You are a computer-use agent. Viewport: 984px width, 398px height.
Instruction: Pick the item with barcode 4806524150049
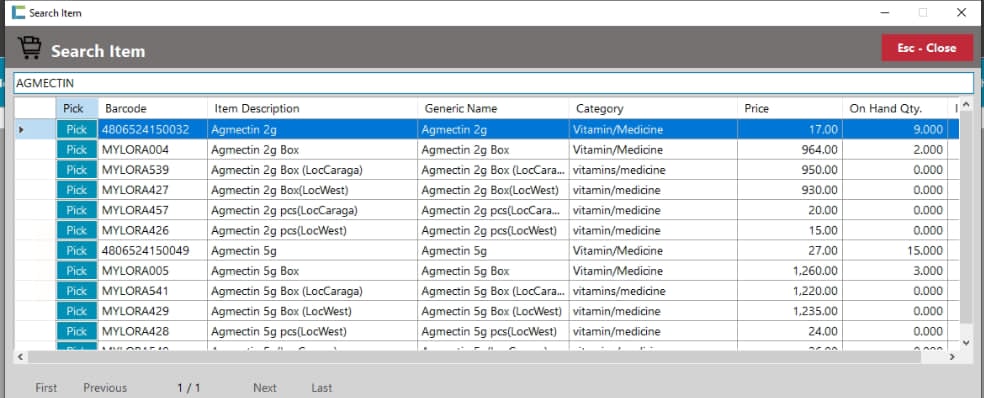pyautogui.click(x=77, y=250)
